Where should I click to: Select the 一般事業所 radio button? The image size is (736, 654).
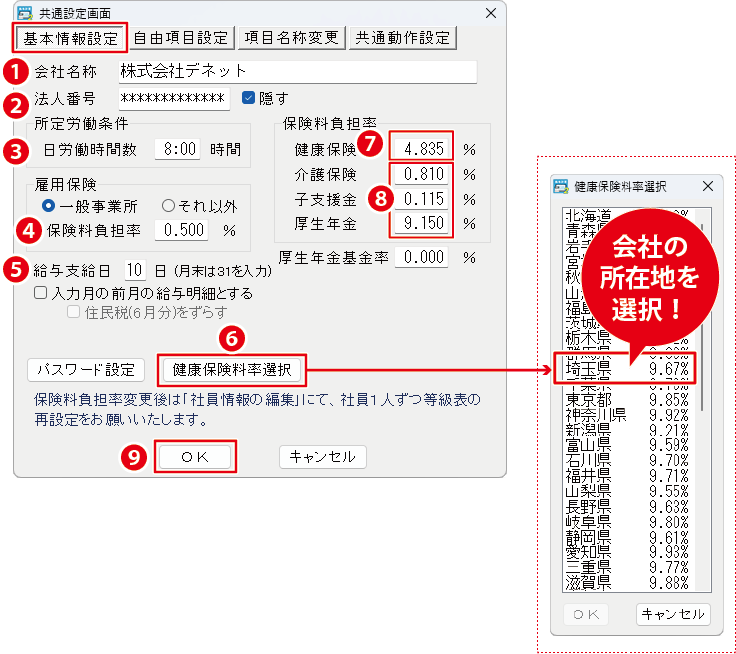pyautogui.click(x=48, y=206)
